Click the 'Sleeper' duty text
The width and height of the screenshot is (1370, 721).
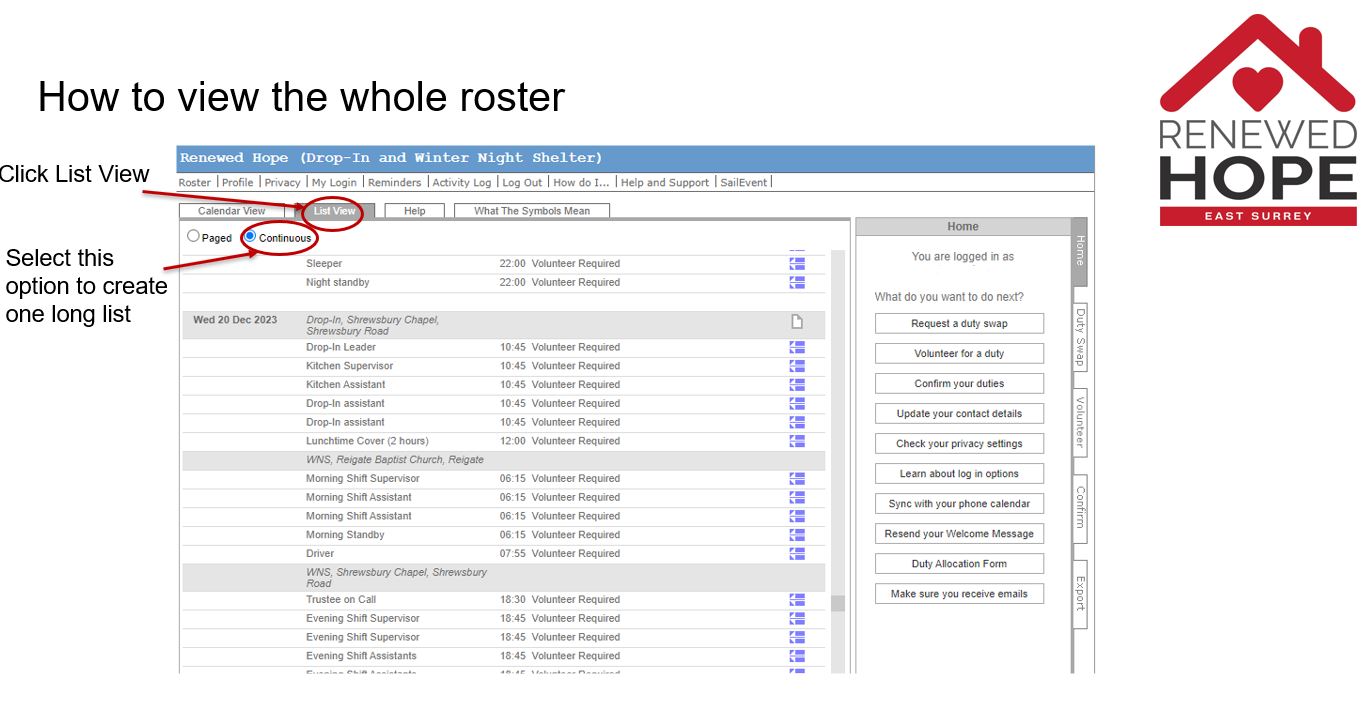click(x=324, y=264)
